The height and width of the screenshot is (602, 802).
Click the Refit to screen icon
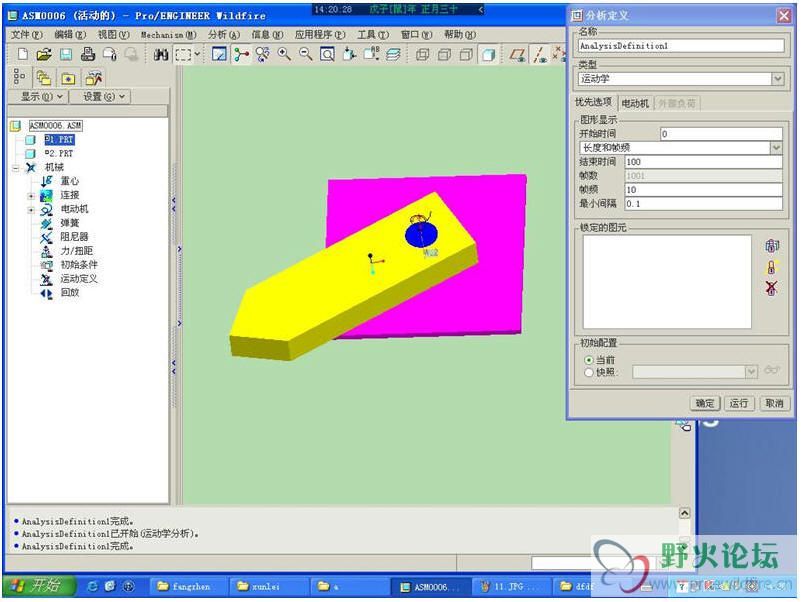(x=327, y=54)
